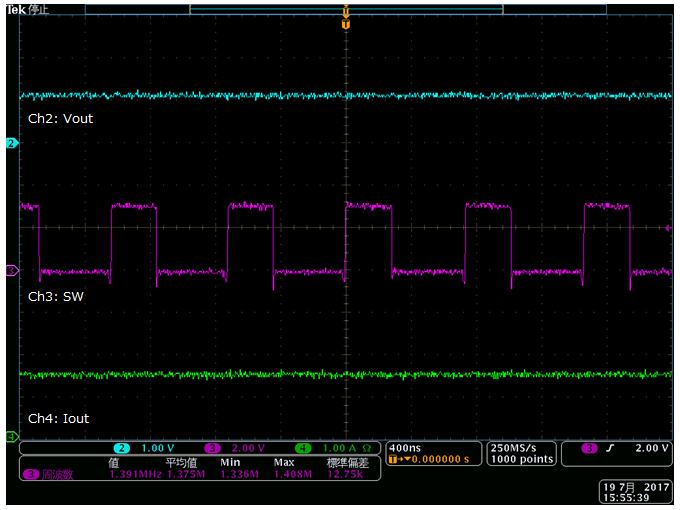The height and width of the screenshot is (510, 680).
Task: Click channel 2 scale 1.00 V
Action: point(157,448)
